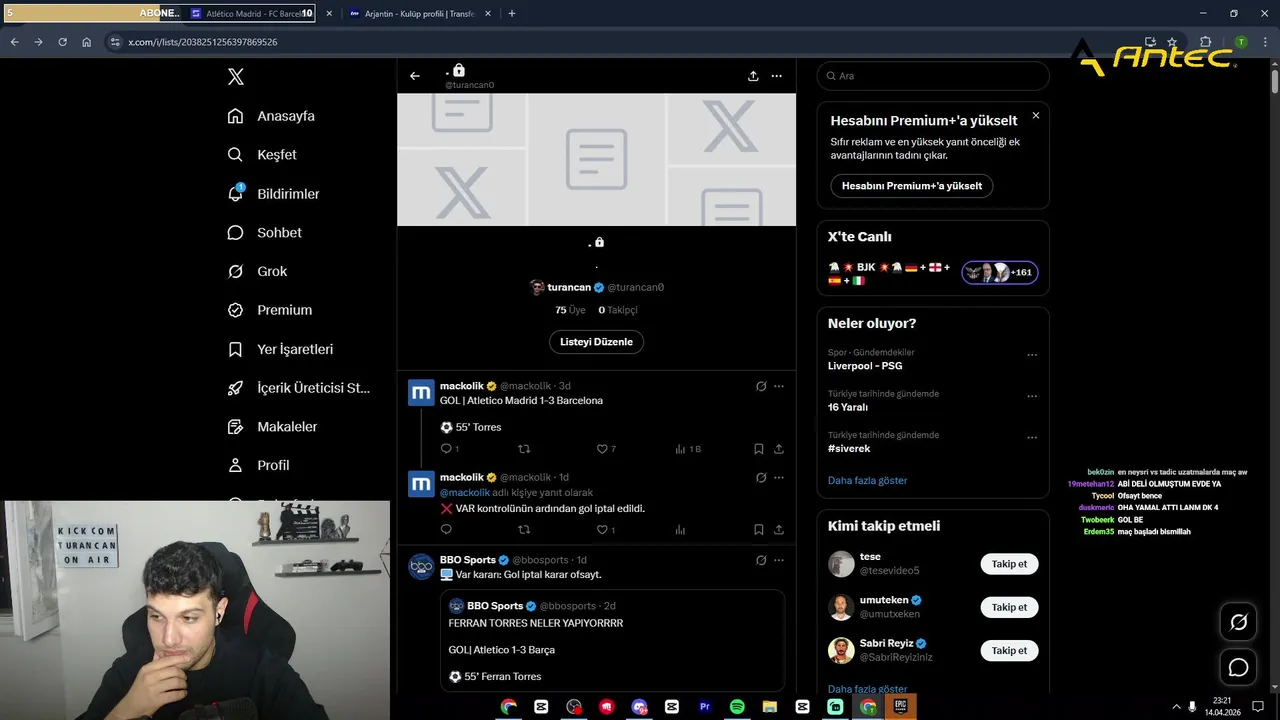Share the VAR kontrolünün post
This screenshot has width=1280, height=720.
[779, 530]
